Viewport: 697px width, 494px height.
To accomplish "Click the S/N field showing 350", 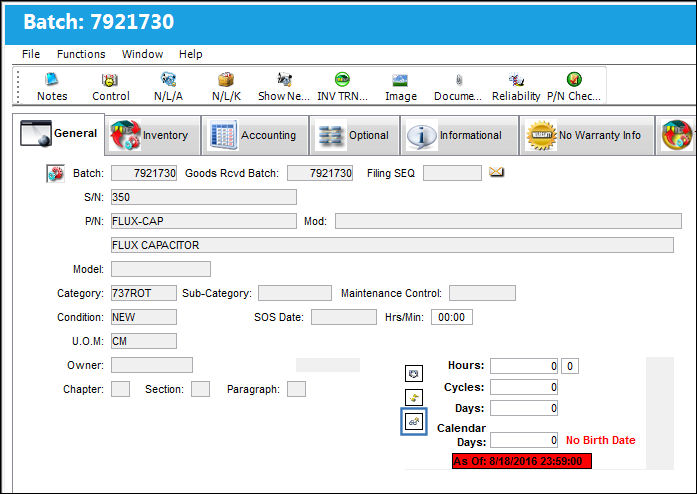I will click(x=204, y=197).
